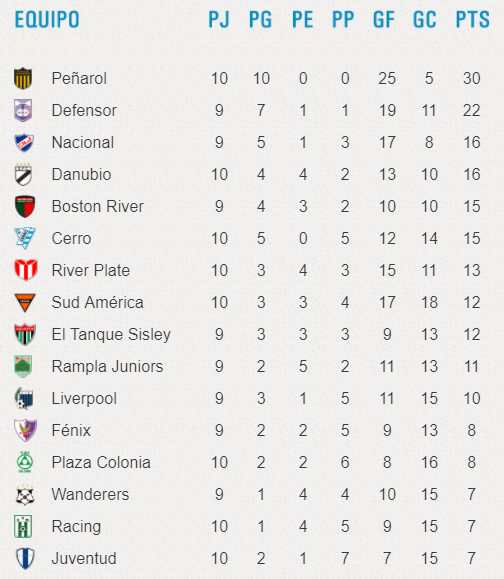The image size is (504, 579).
Task: Click the Cerro team crest
Action: (x=25, y=238)
